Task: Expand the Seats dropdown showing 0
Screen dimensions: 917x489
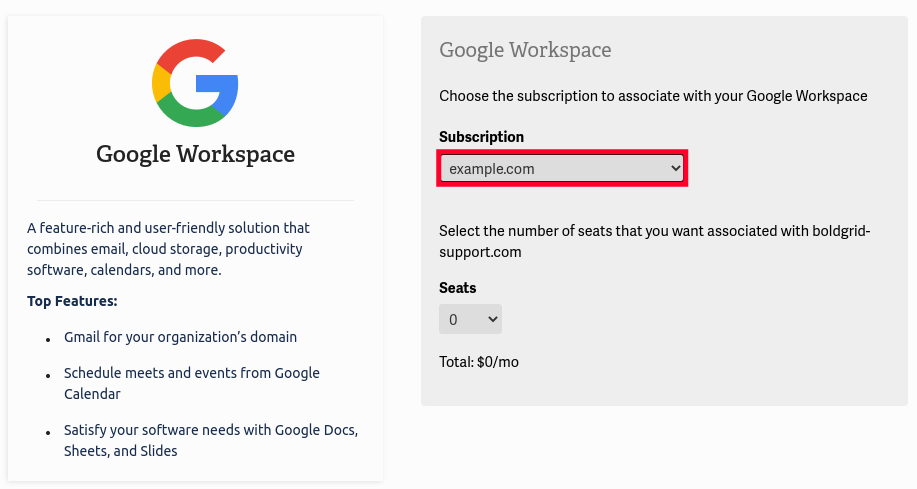Action: coord(470,320)
